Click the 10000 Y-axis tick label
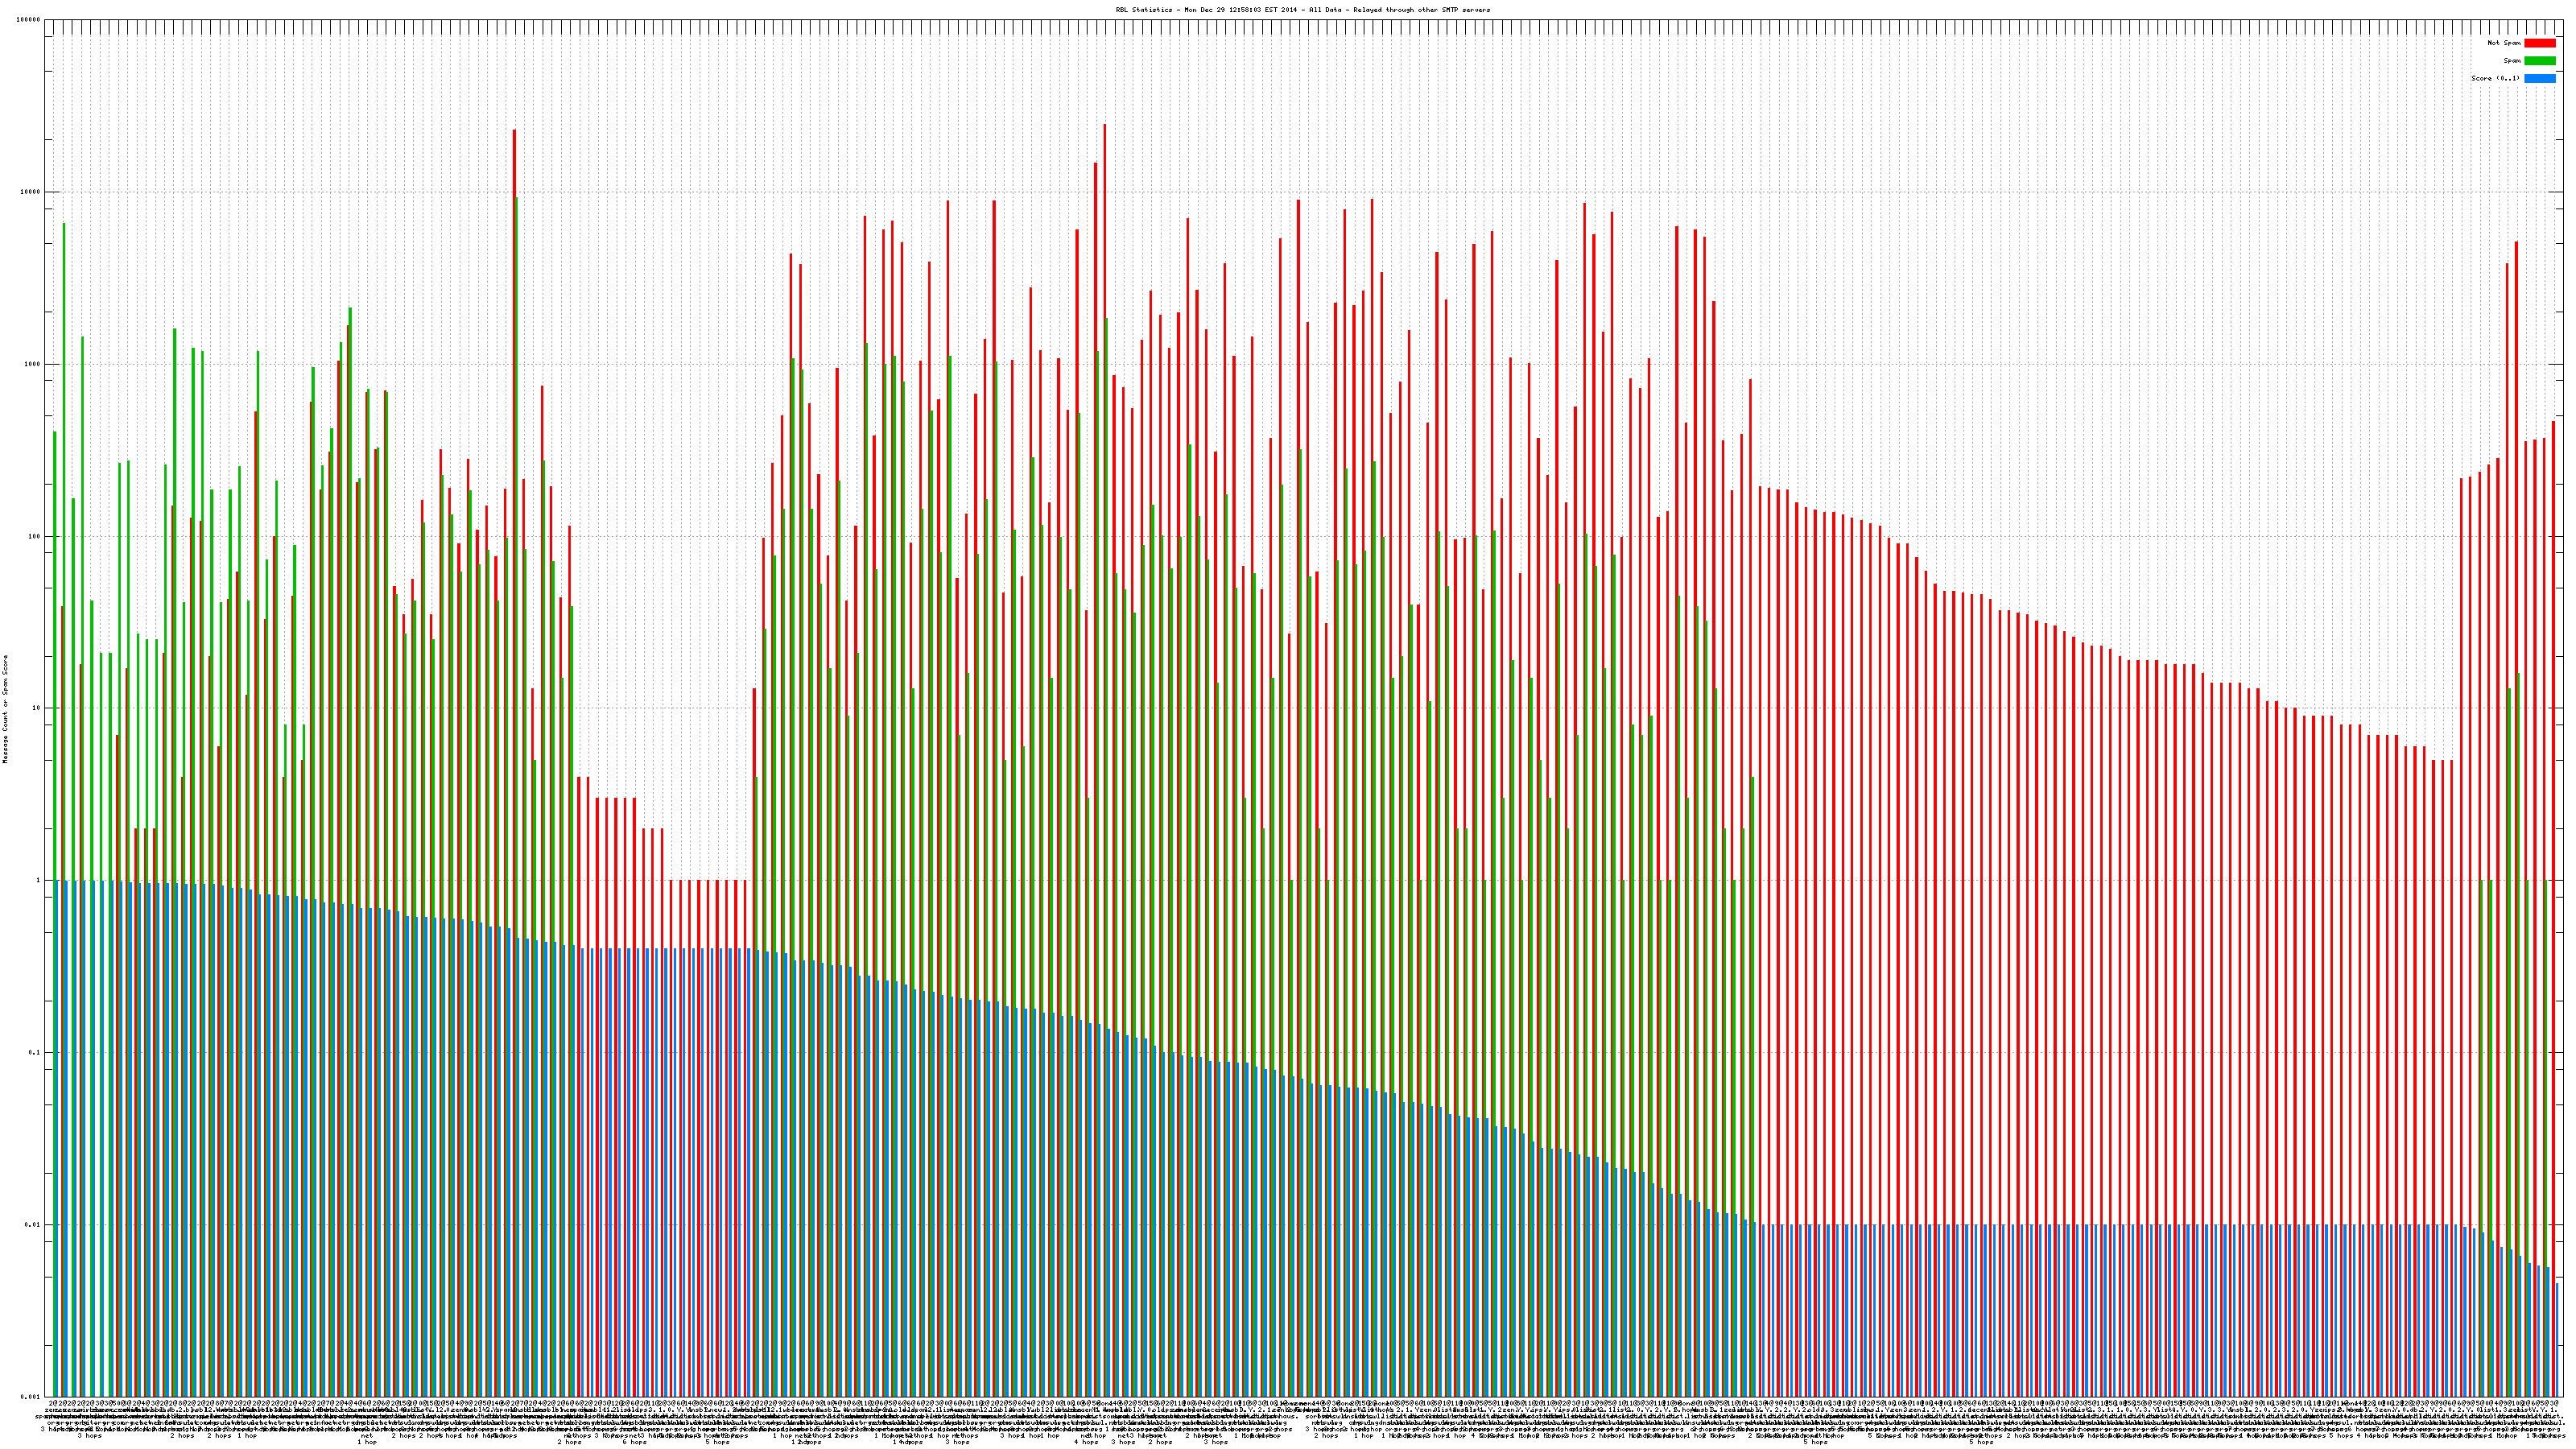Image resolution: width=2576 pixels, height=1449 pixels. (x=31, y=192)
